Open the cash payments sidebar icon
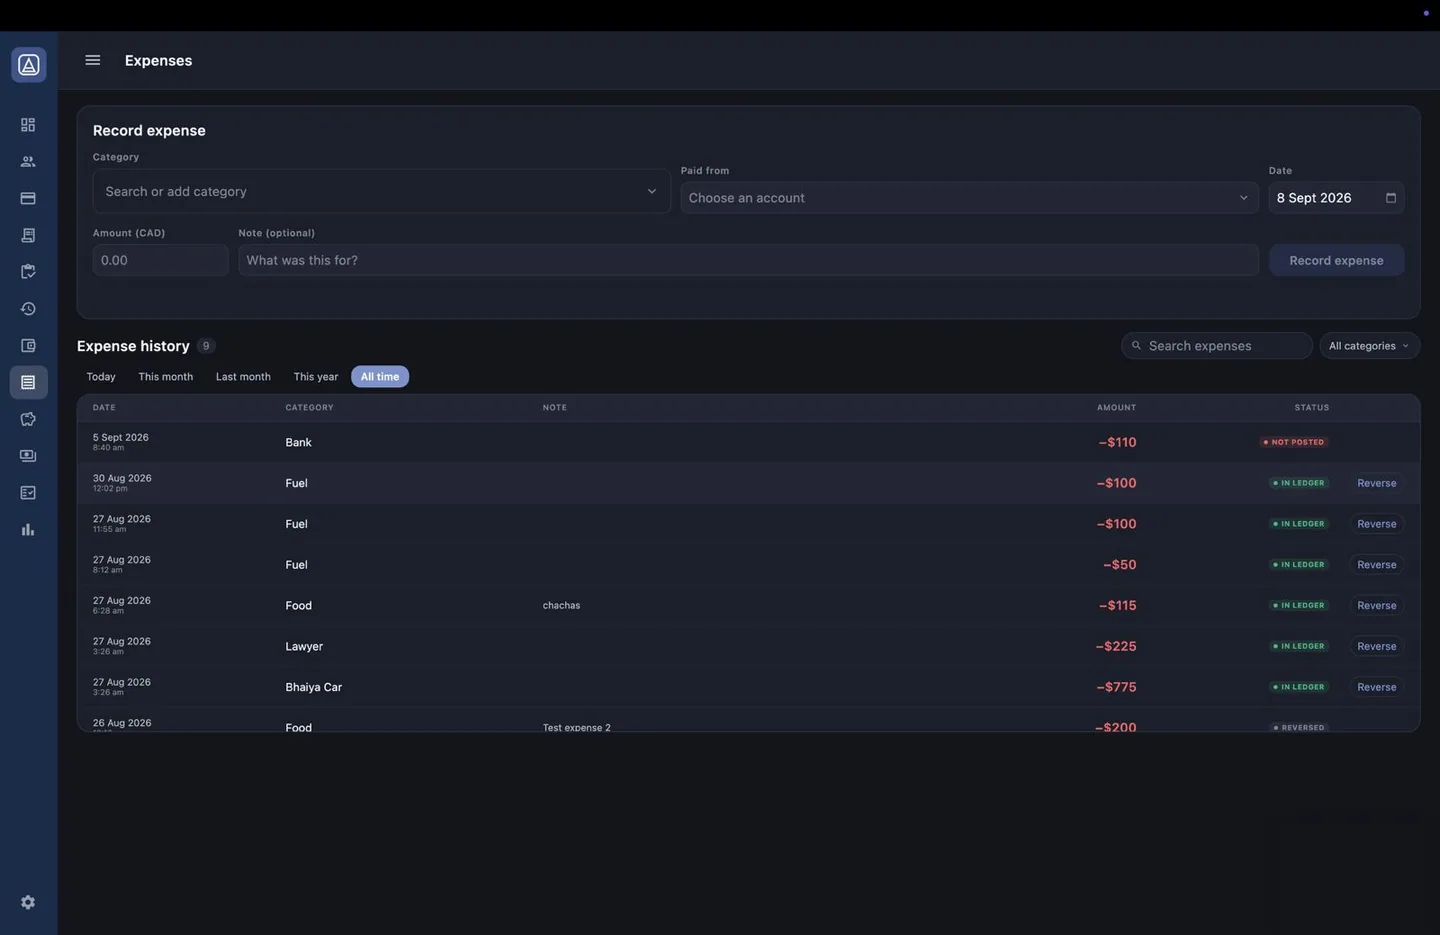Screen dimensions: 1440x935 click(x=28, y=456)
